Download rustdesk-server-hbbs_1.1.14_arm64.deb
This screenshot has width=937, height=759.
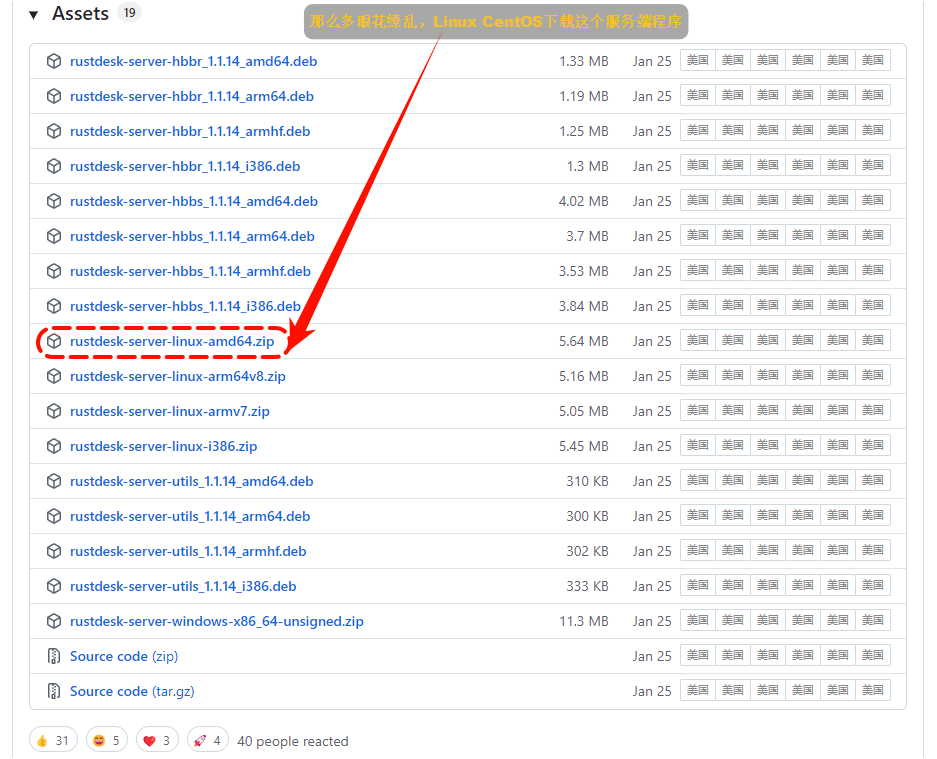pos(192,236)
